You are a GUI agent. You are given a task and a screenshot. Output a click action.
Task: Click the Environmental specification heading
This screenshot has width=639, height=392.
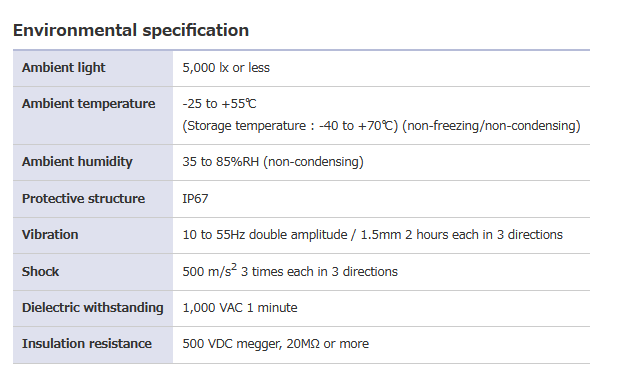tap(131, 31)
